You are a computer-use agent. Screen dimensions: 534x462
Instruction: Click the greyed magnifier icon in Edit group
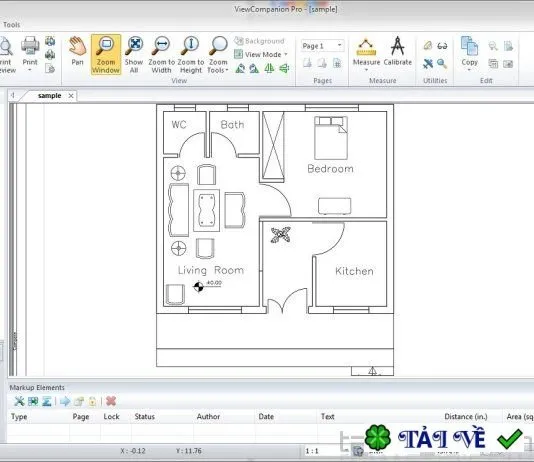(493, 46)
